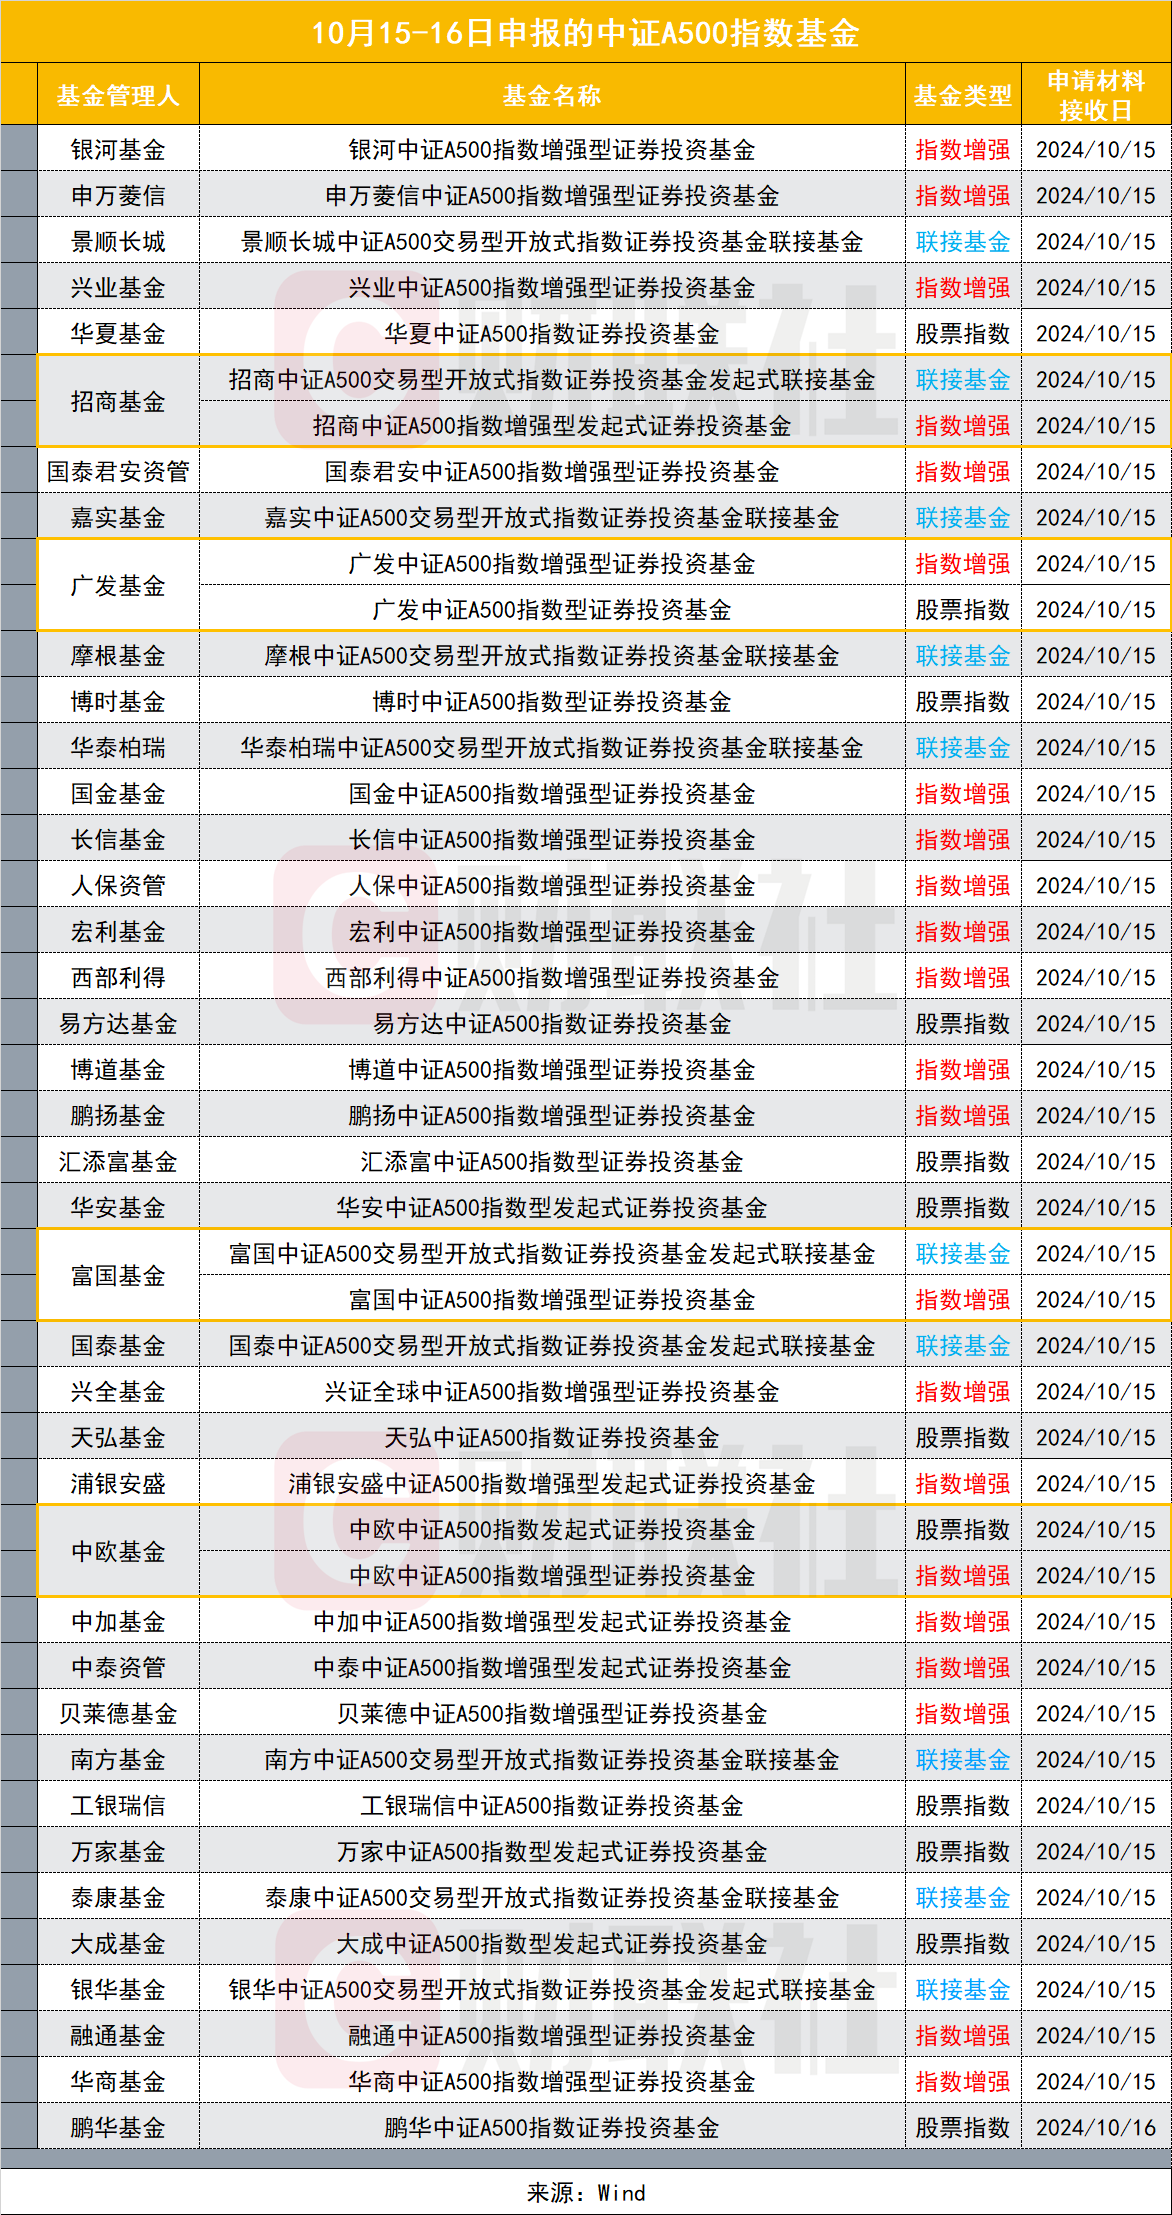Screen dimensions: 1172x2215
Task: Select manager cell '鹏扬基金'
Action: [x=118, y=1115]
